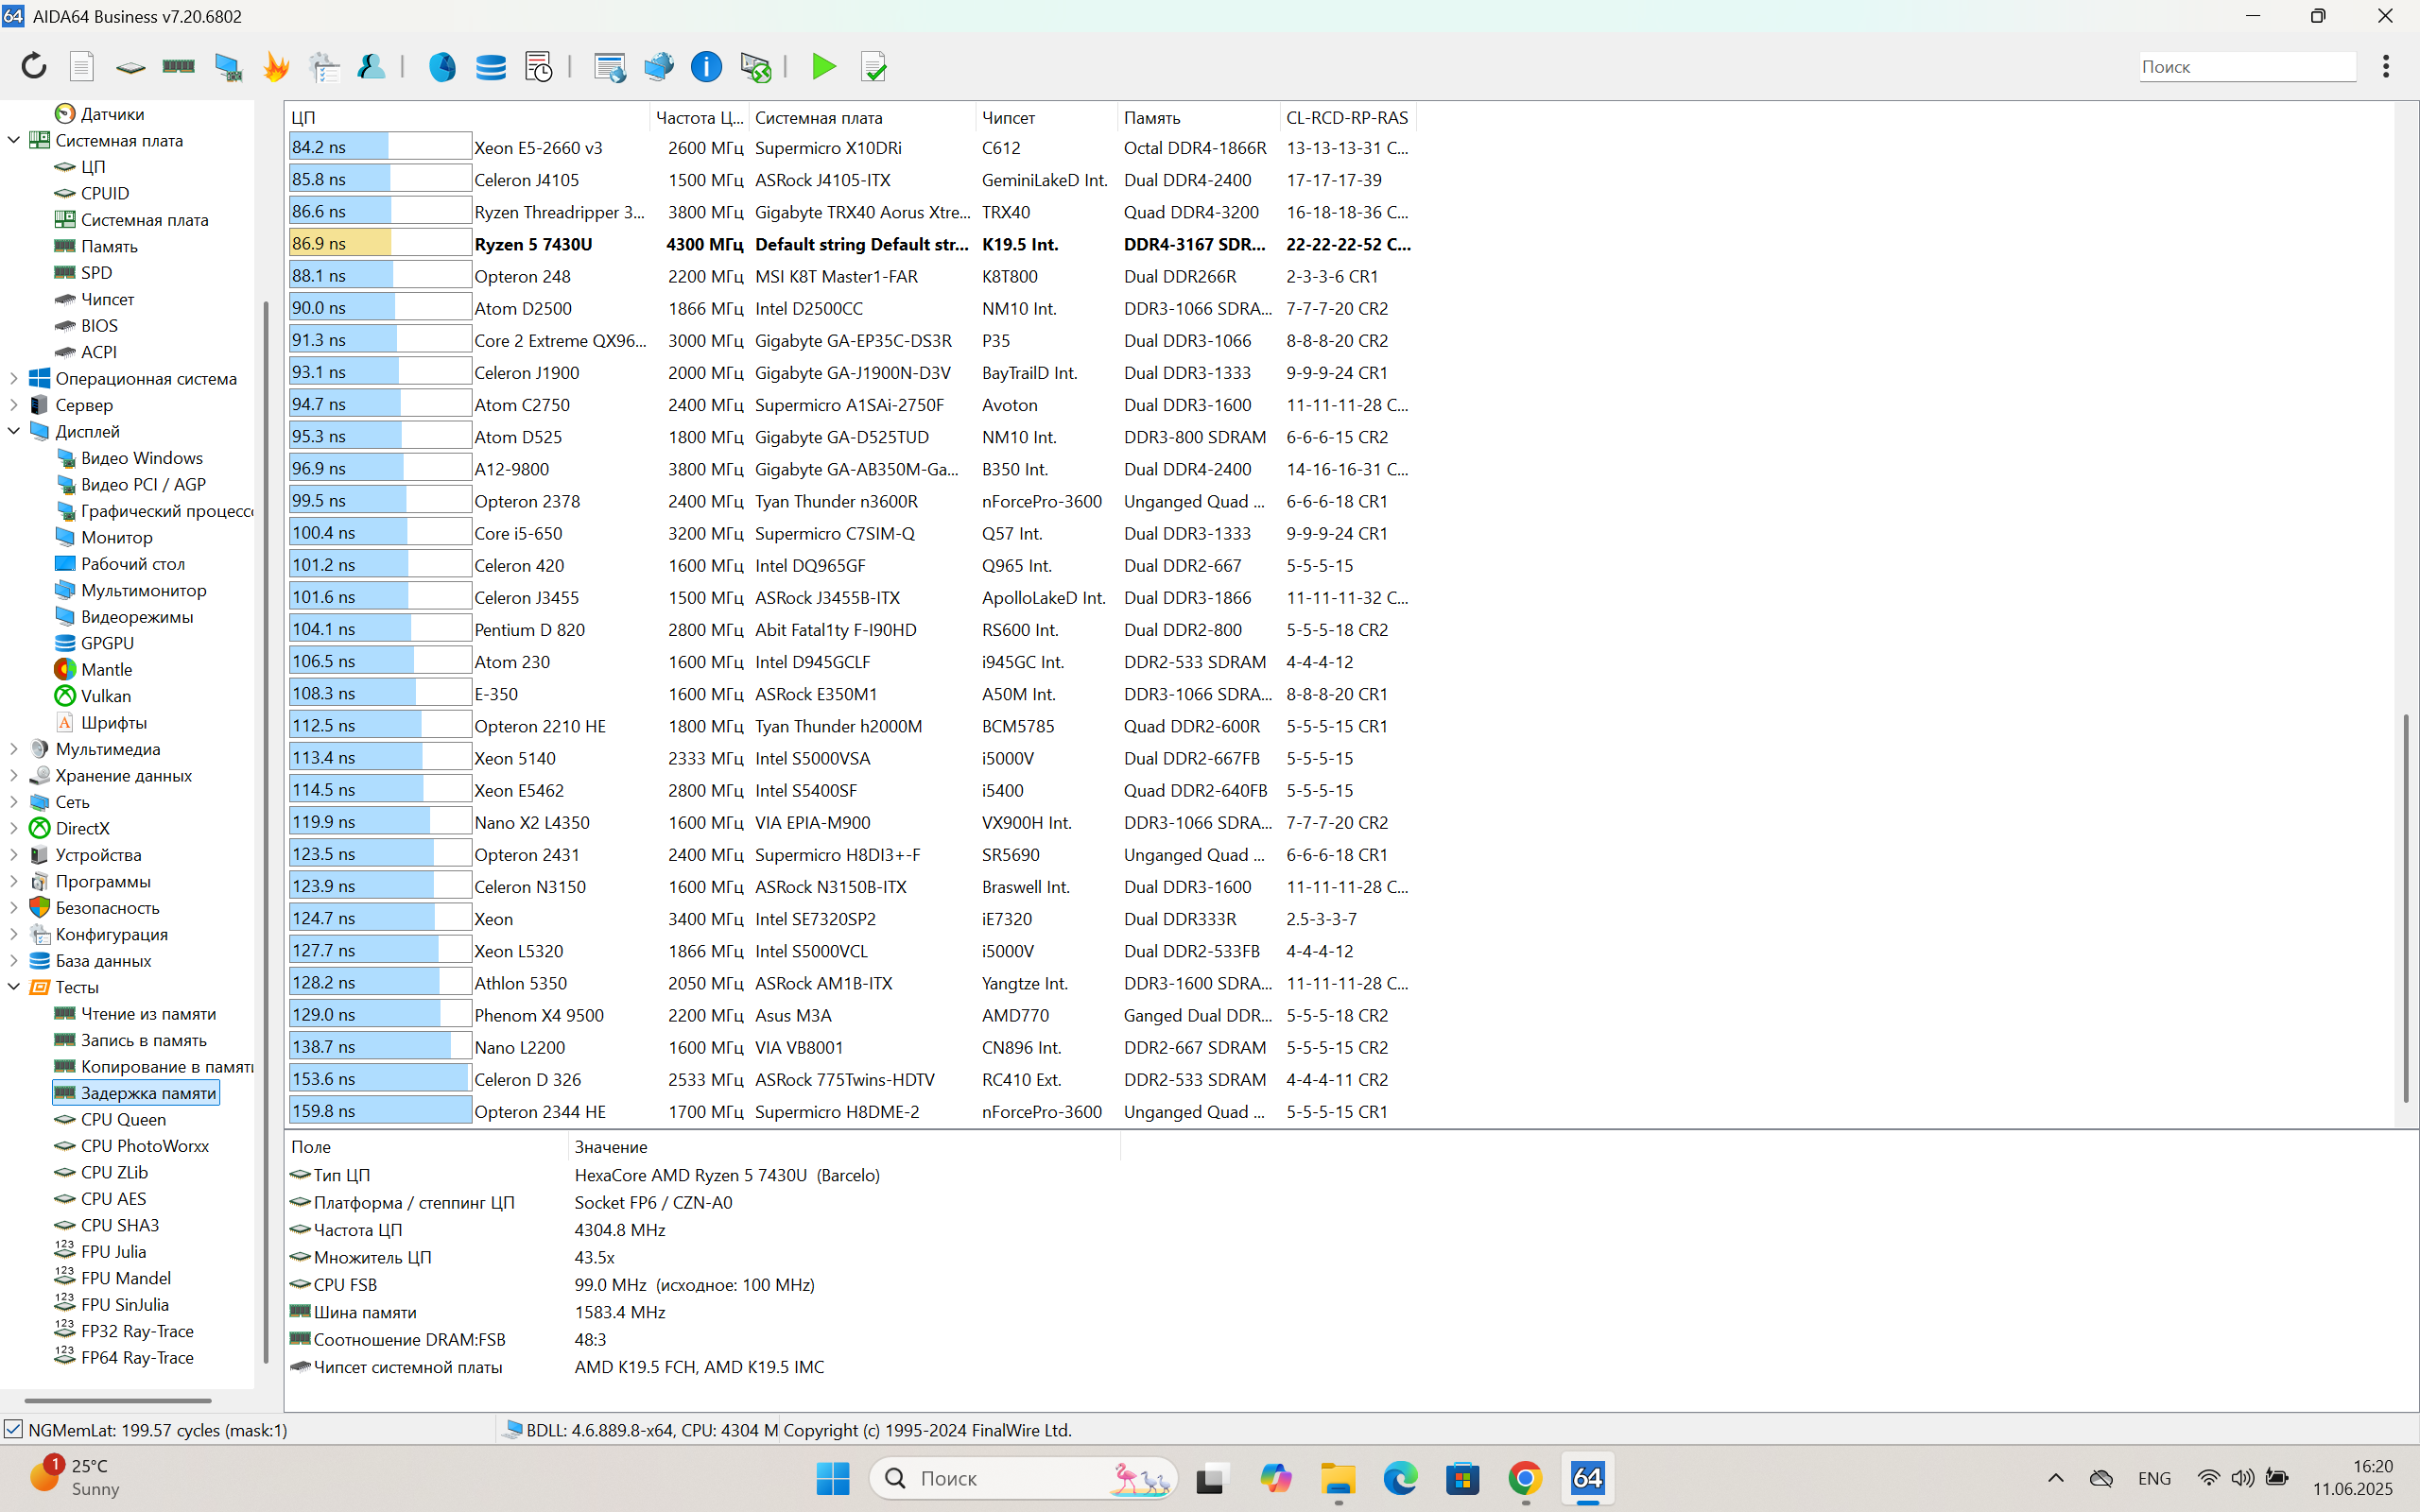Click the 86.9 ns yellow result bar

(379, 243)
